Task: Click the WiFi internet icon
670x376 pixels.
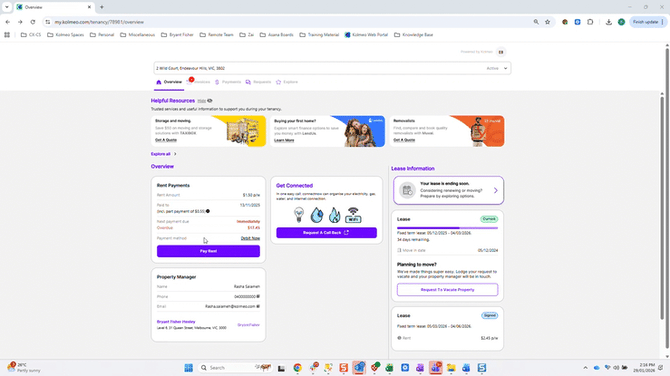Action: 353,215
